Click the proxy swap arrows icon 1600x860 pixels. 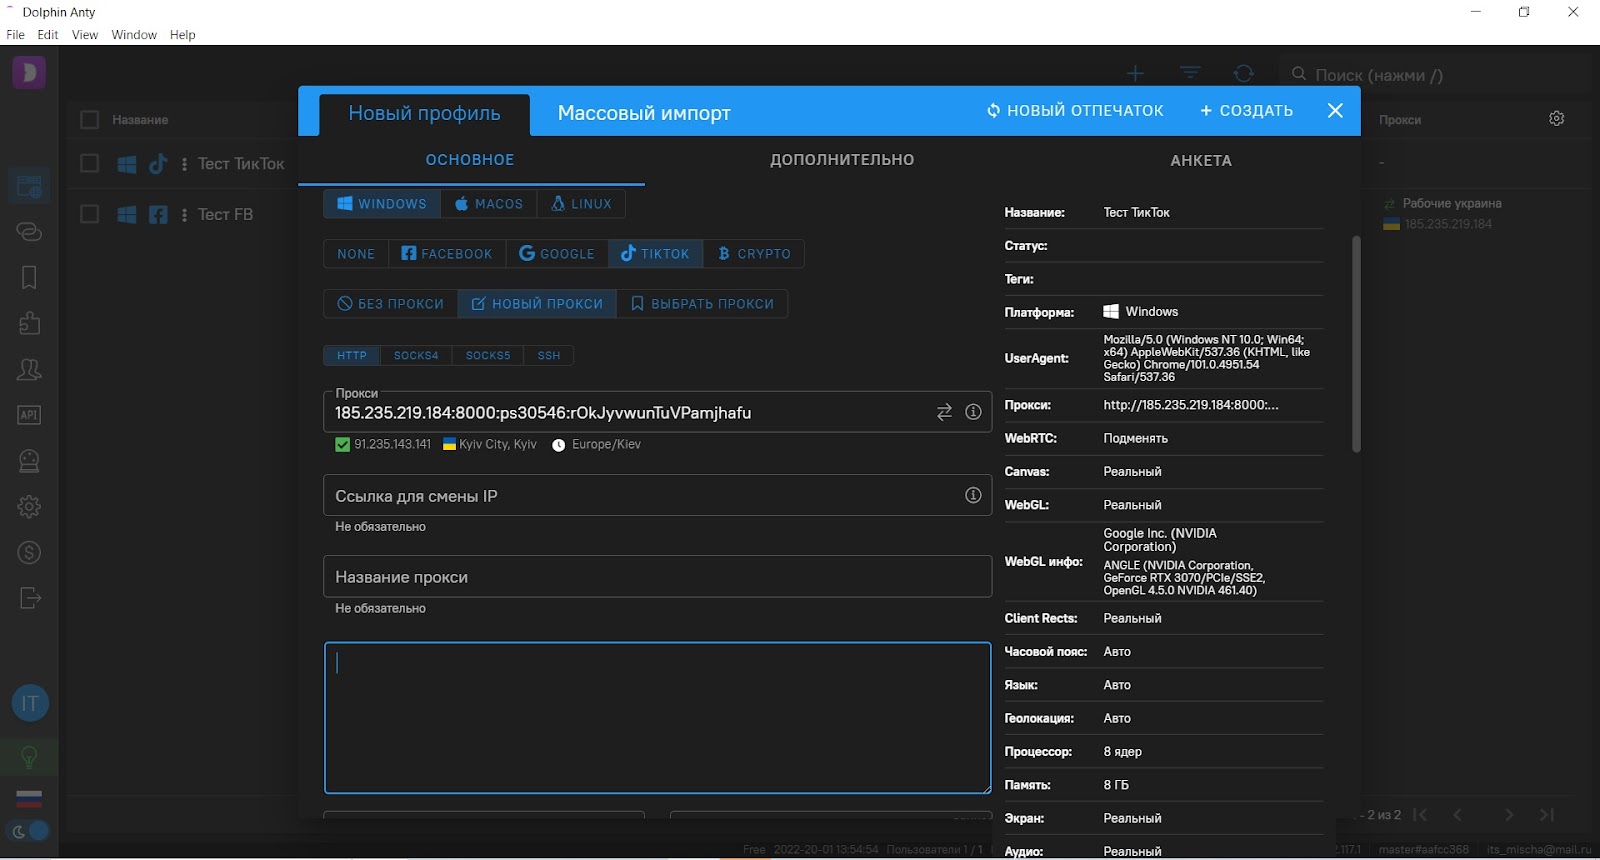click(x=944, y=412)
